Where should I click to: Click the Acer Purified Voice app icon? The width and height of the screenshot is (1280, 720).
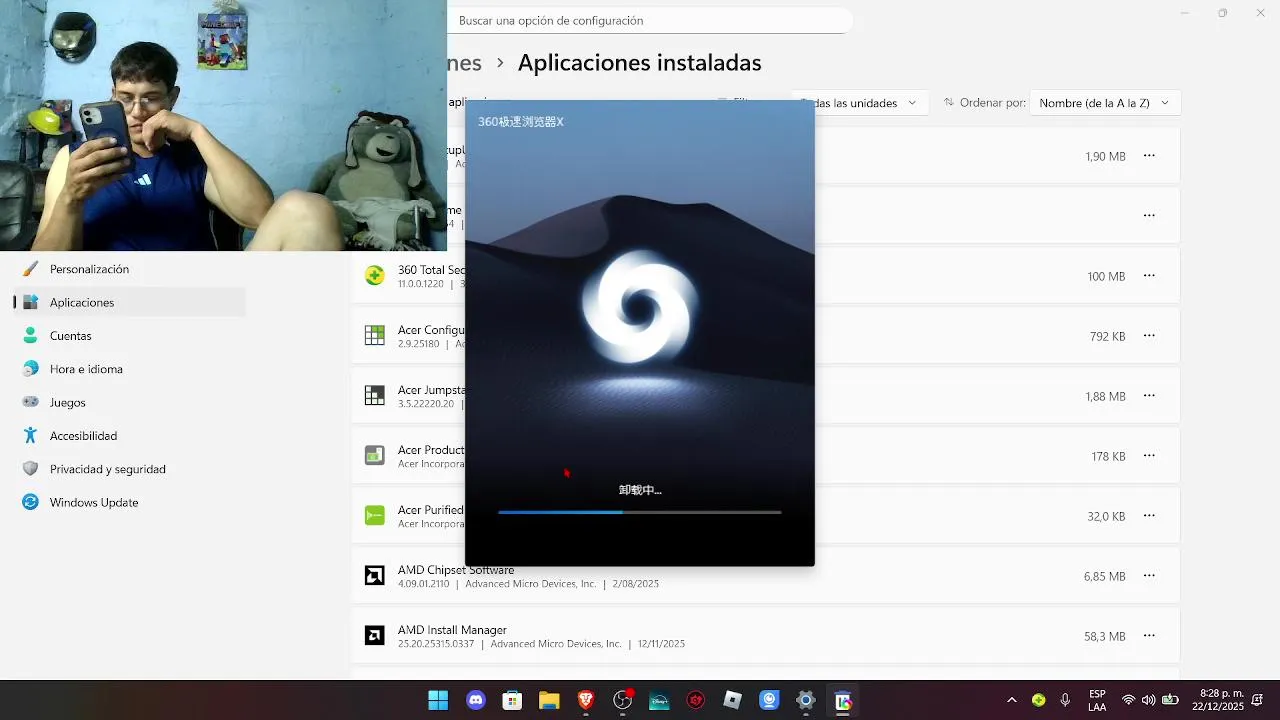pos(375,516)
